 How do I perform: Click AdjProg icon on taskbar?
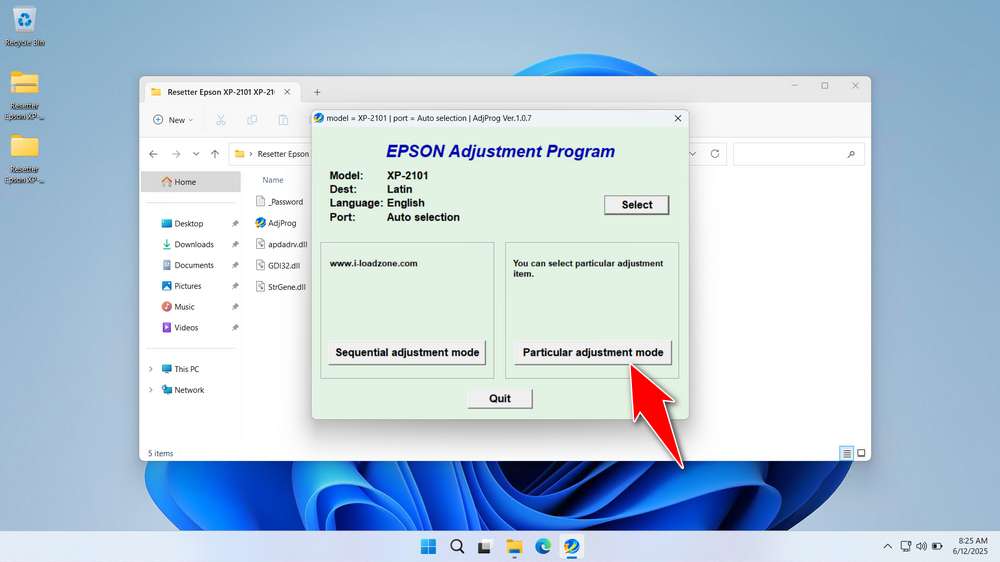click(x=571, y=547)
